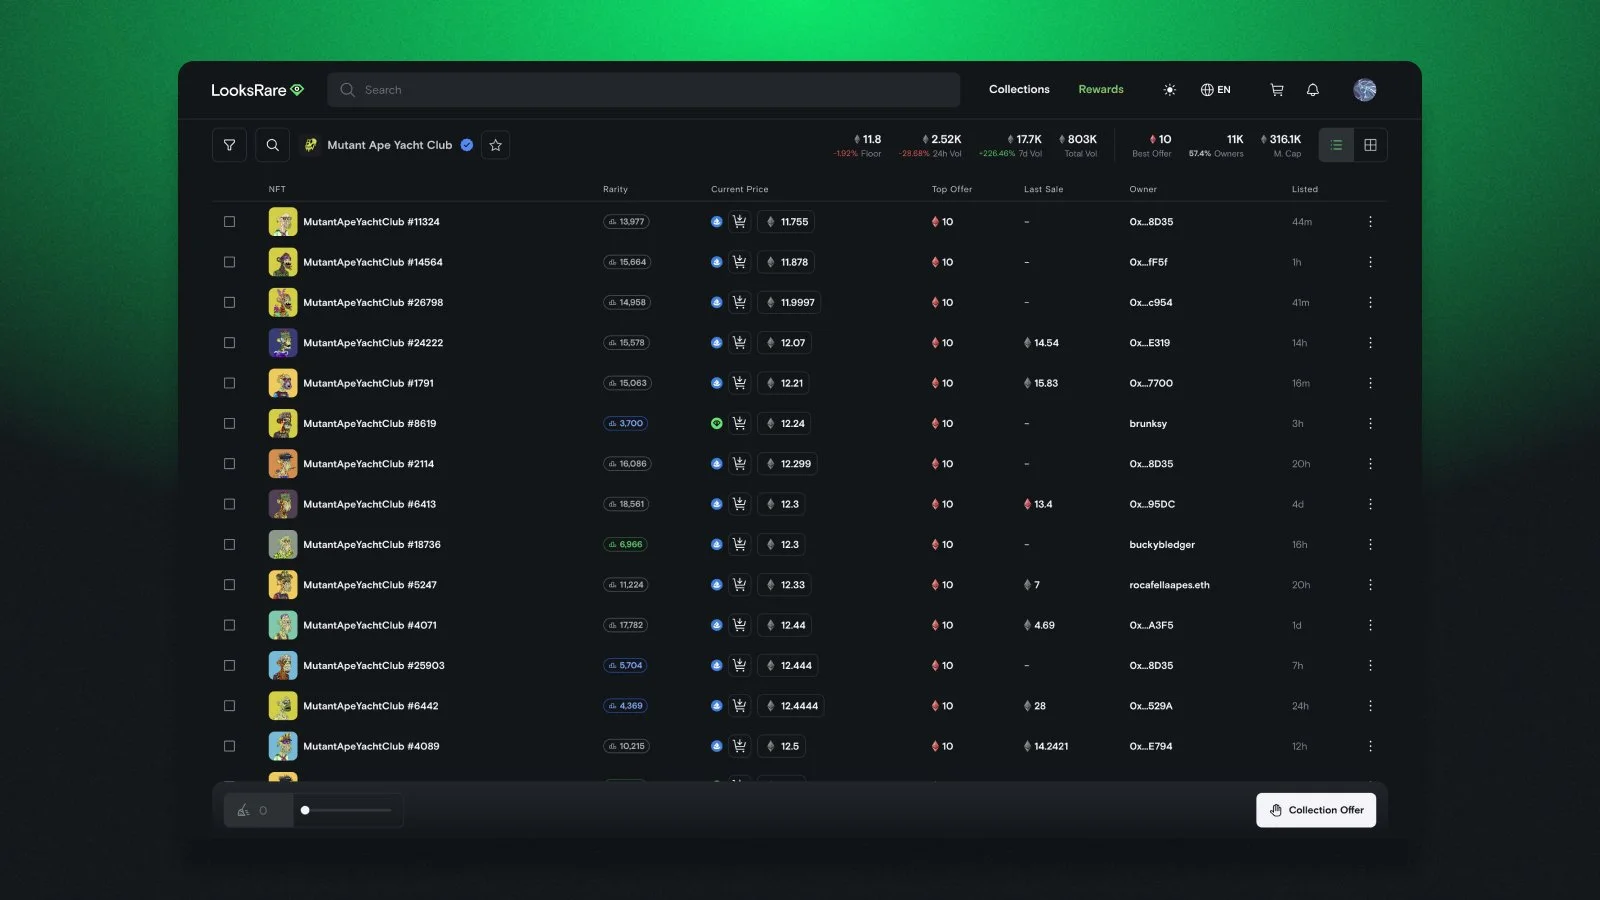Select checkbox for MutantApeYachtClub #26798
The image size is (1600, 900).
pos(229,302)
